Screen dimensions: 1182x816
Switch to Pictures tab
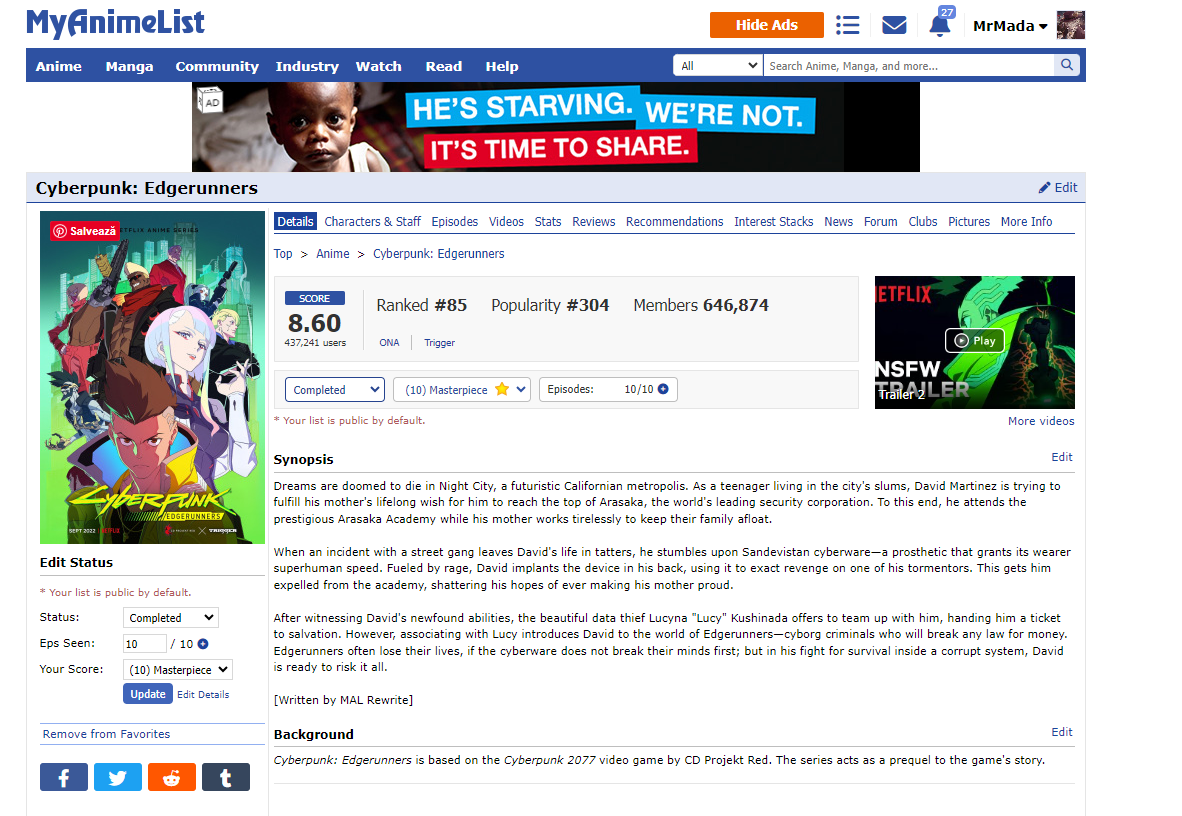[x=969, y=222]
